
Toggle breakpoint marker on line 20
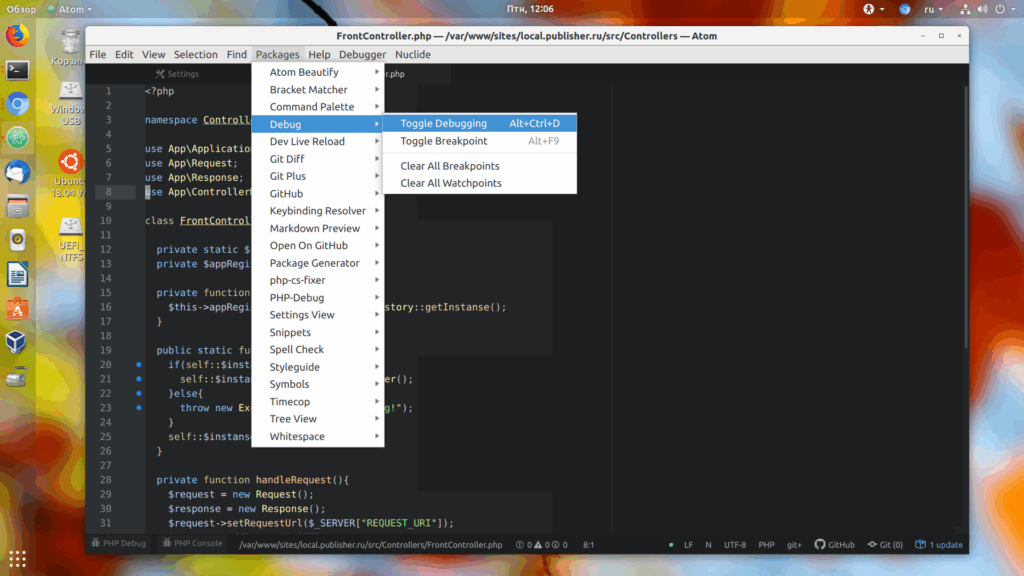tap(139, 364)
